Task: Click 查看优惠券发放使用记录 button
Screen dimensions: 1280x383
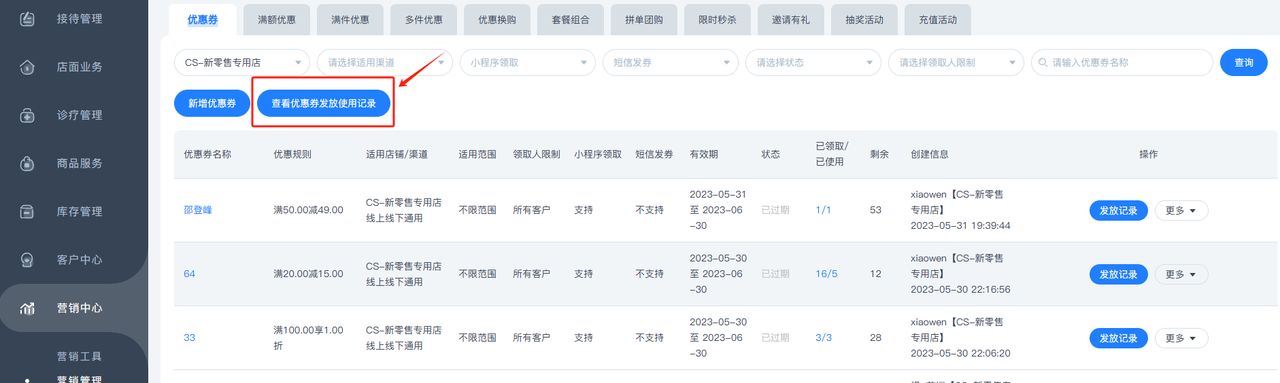Action: pyautogui.click(x=323, y=103)
